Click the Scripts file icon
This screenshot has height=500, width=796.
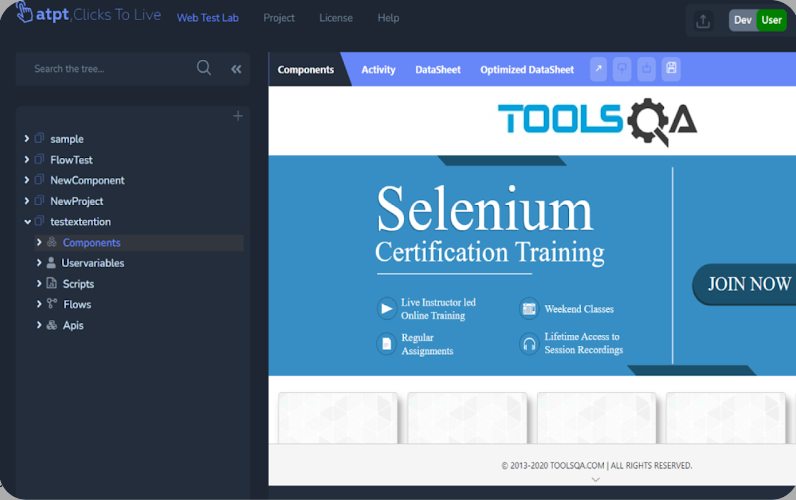click(x=51, y=283)
